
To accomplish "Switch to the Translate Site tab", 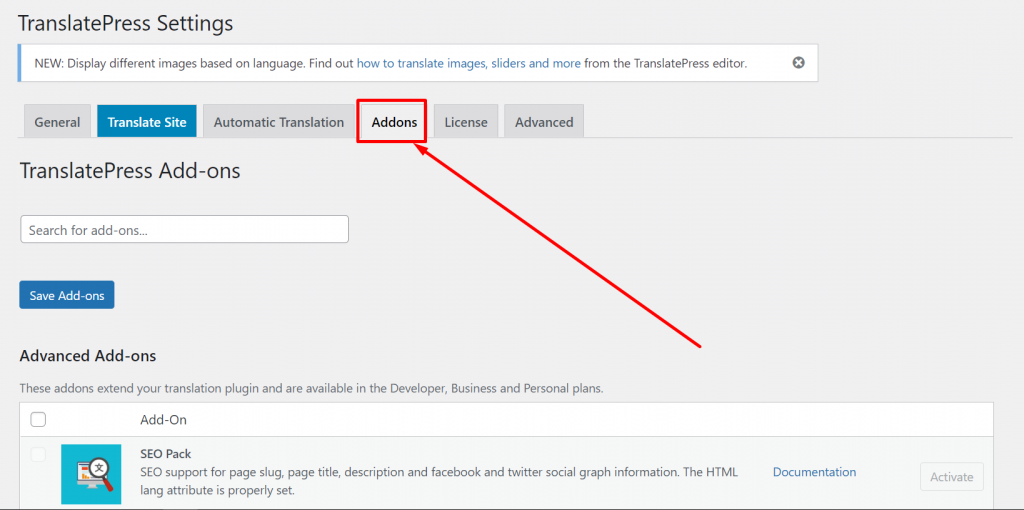I will tap(147, 122).
